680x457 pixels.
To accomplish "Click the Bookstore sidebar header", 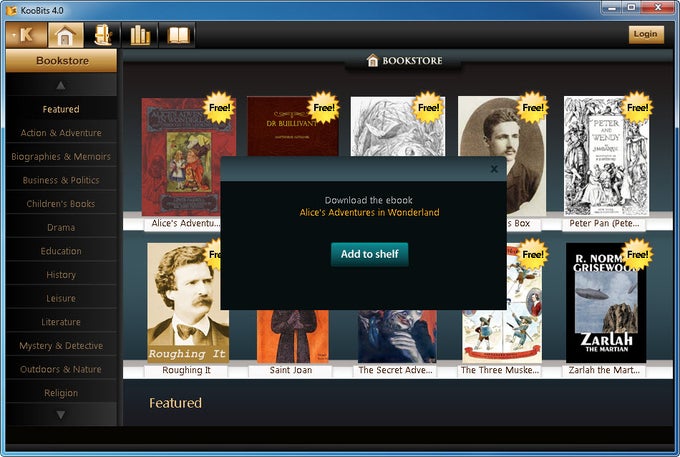I will pyautogui.click(x=62, y=61).
